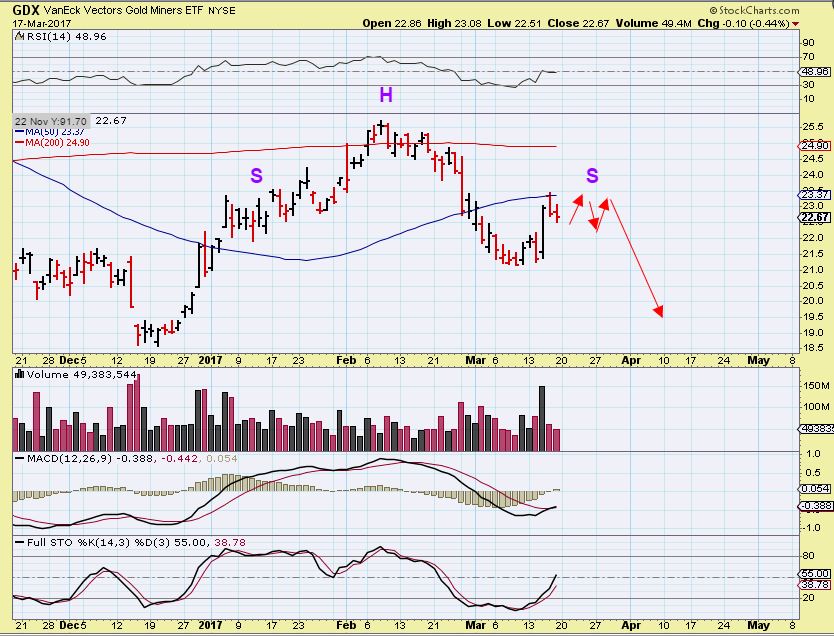Click the MACD(12,26,9) indicator label
The image size is (834, 636).
tap(69, 458)
